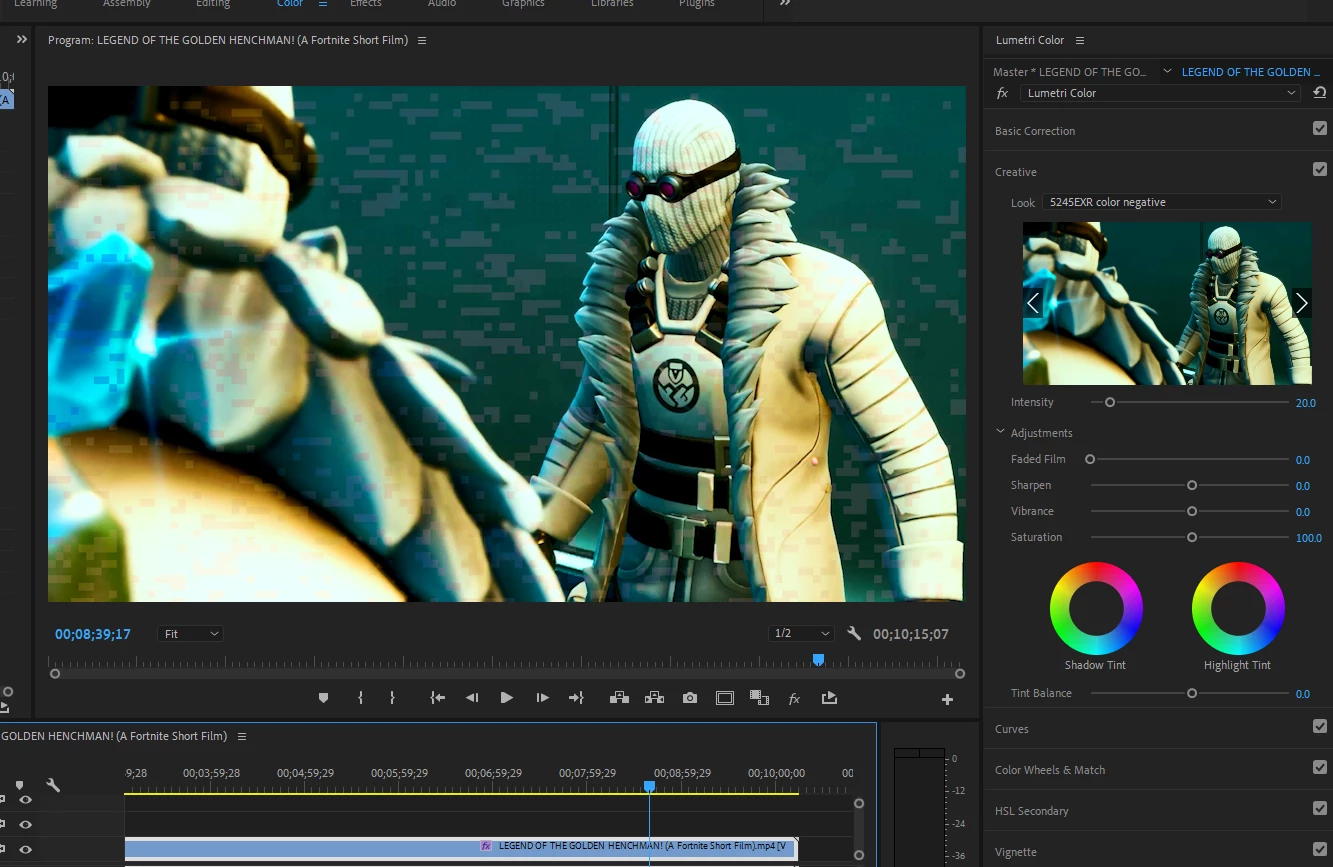
Task: Click the Go to In point icon
Action: 437,698
